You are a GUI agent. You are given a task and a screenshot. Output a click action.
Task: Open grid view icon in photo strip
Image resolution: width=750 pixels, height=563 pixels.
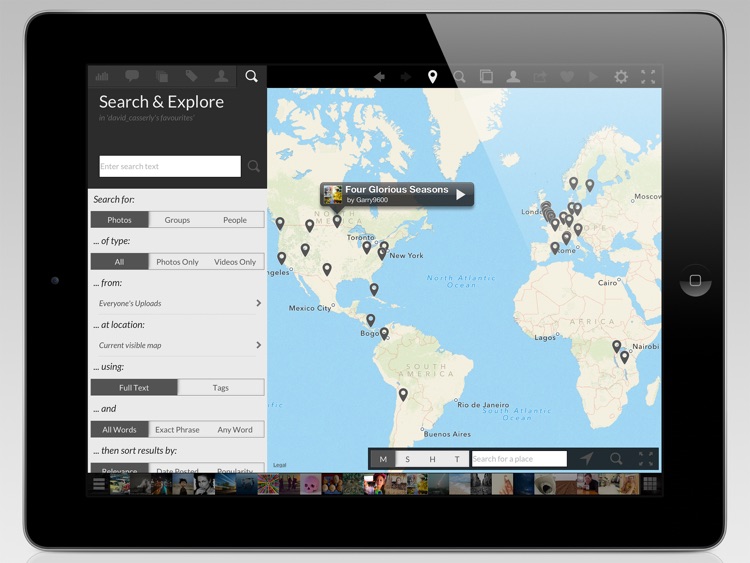click(x=650, y=484)
